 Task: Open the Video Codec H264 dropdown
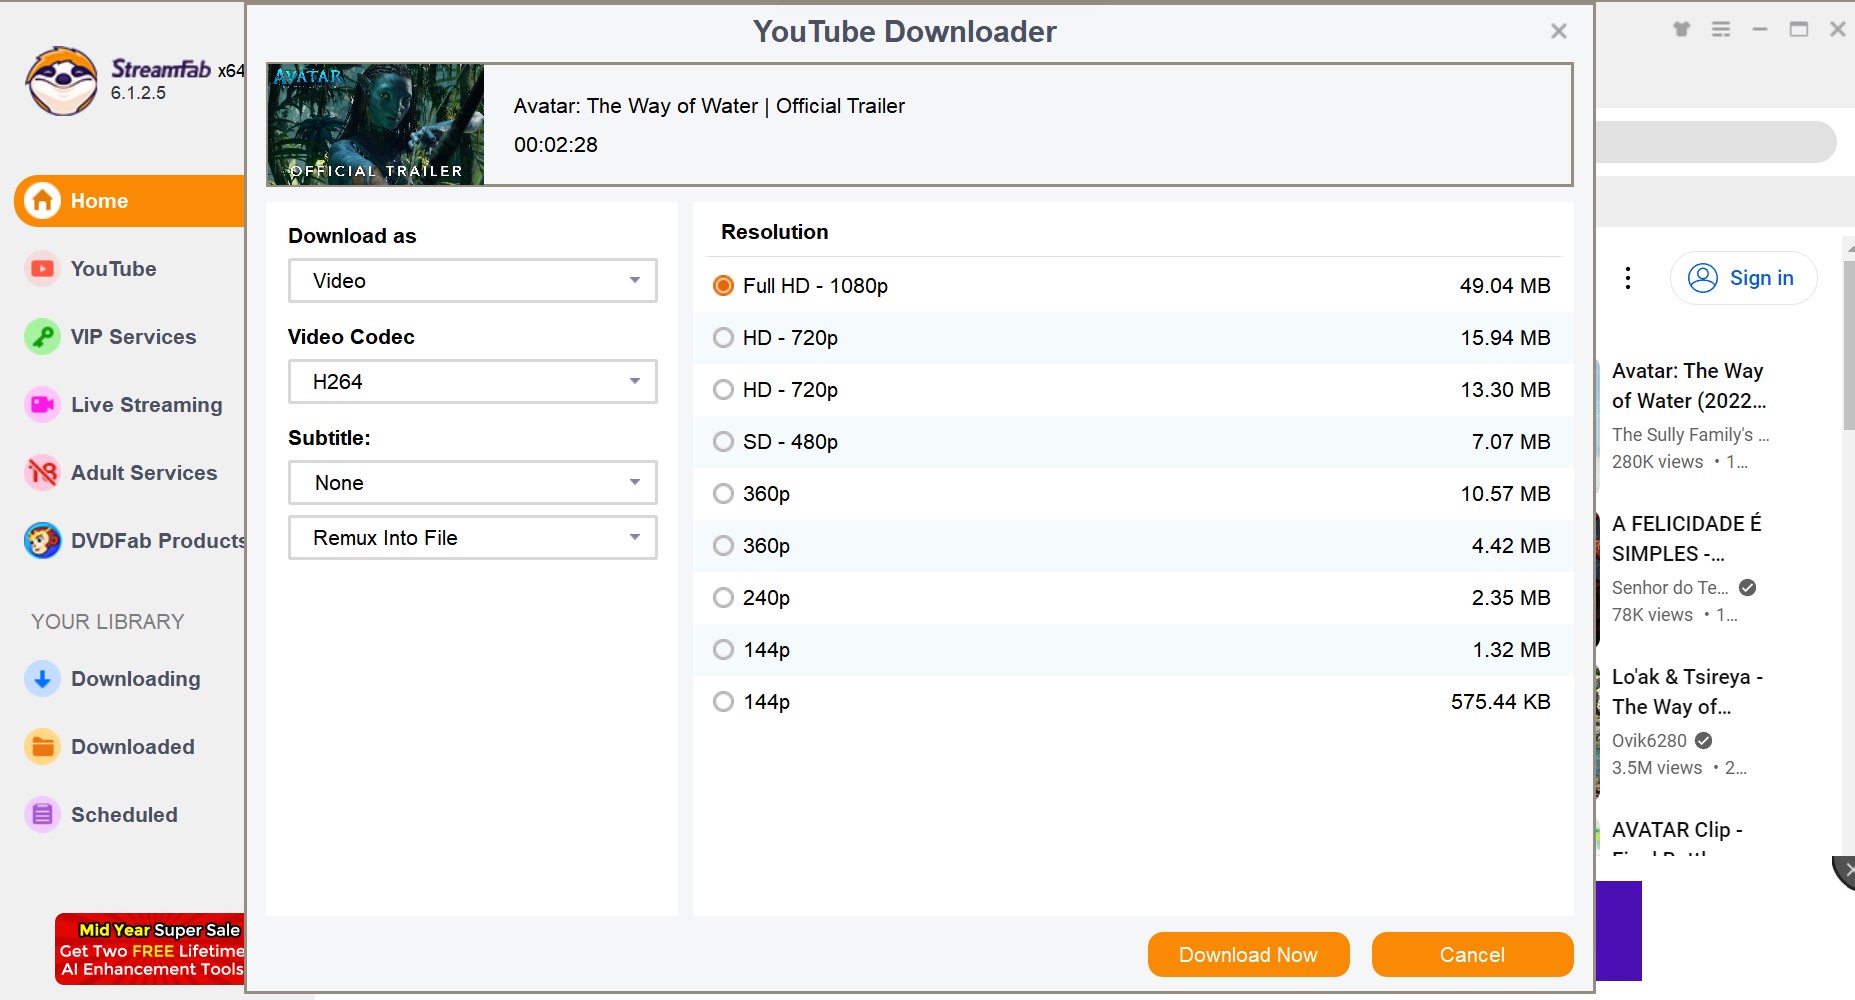473,382
